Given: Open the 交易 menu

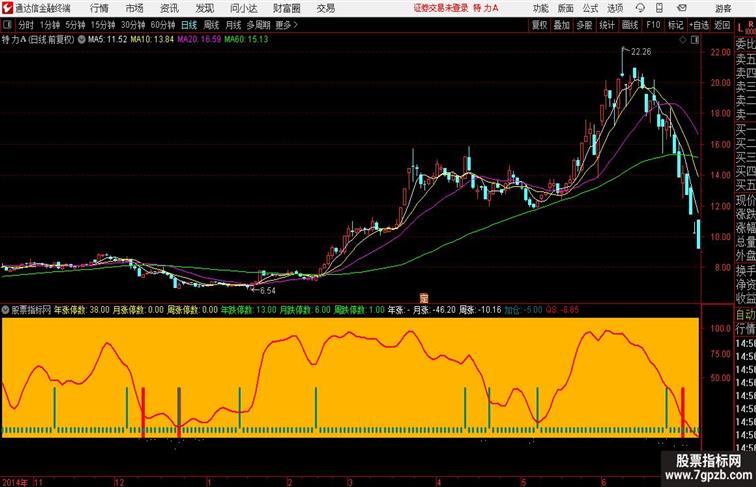Looking at the screenshot, I should pos(325,8).
